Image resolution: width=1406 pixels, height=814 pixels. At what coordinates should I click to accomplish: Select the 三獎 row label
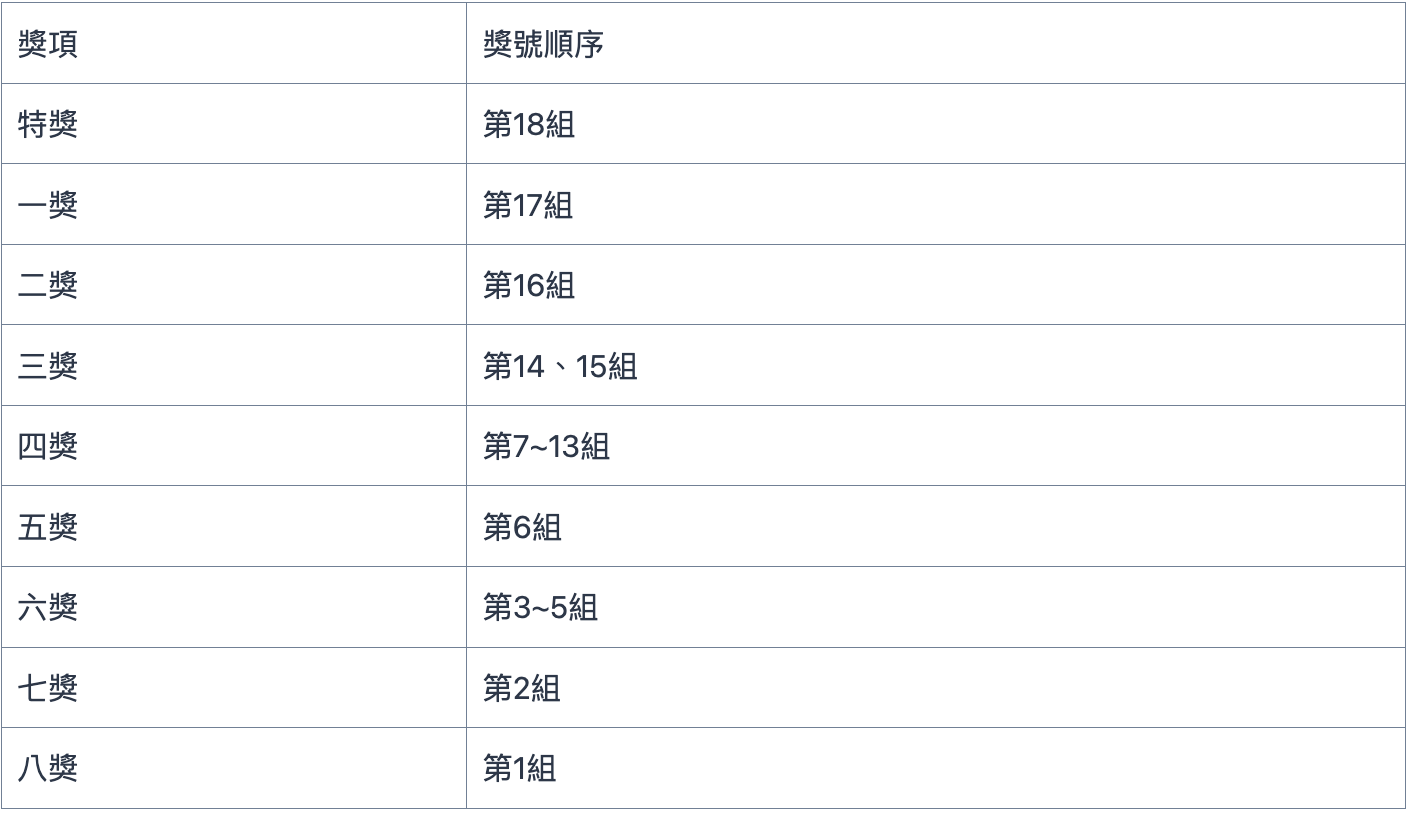tap(233, 365)
